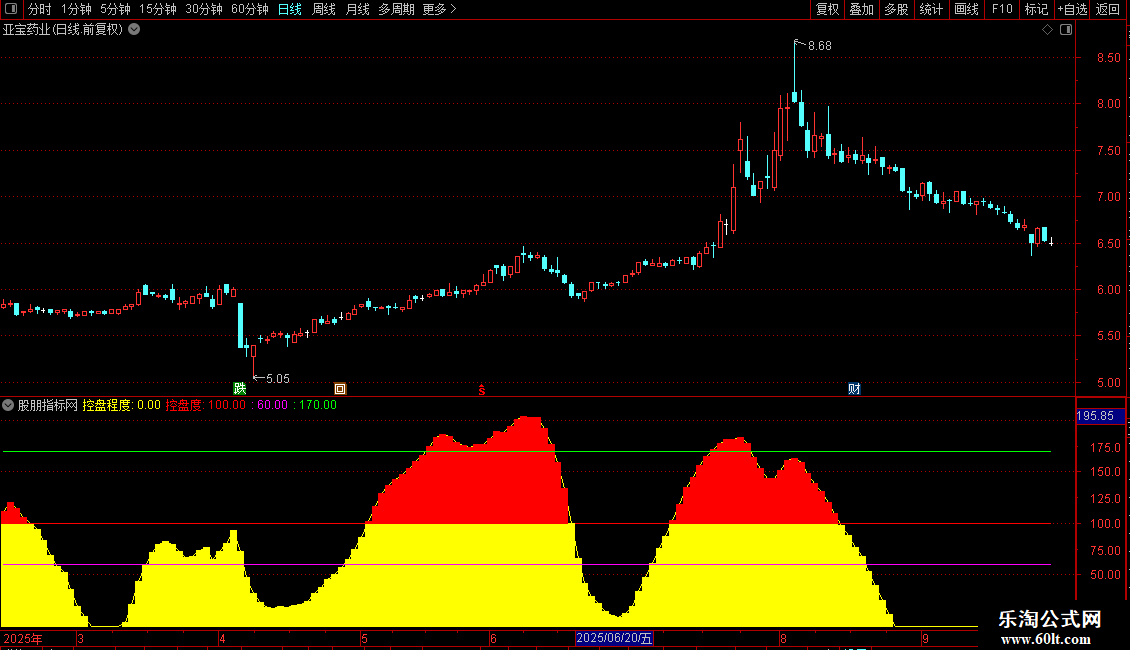Click the green 170.00 parameter value
1130x650 pixels.
318,405
